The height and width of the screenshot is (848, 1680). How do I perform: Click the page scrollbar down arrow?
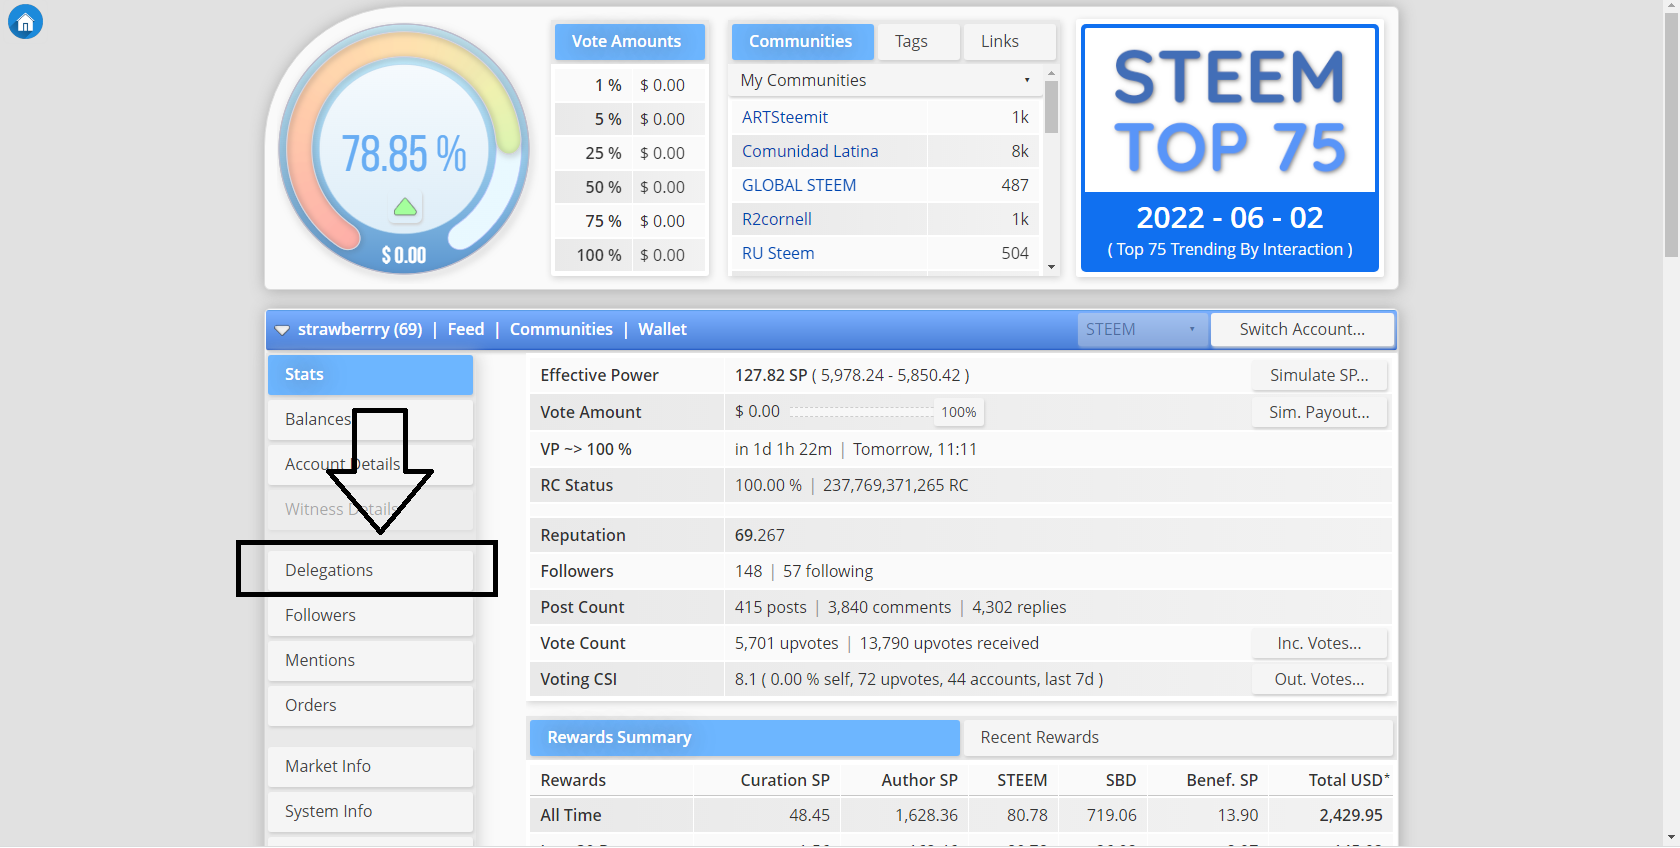pos(1671,838)
